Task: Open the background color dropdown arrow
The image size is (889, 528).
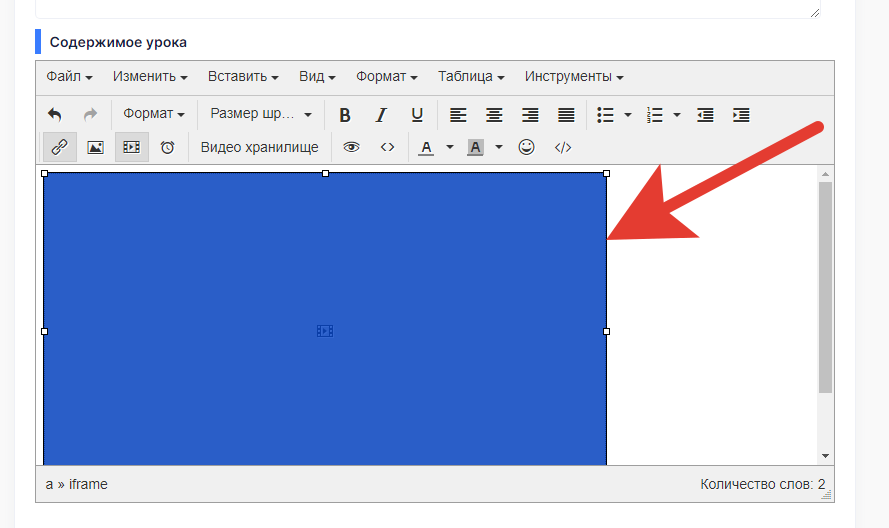Action: pyautogui.click(x=499, y=147)
